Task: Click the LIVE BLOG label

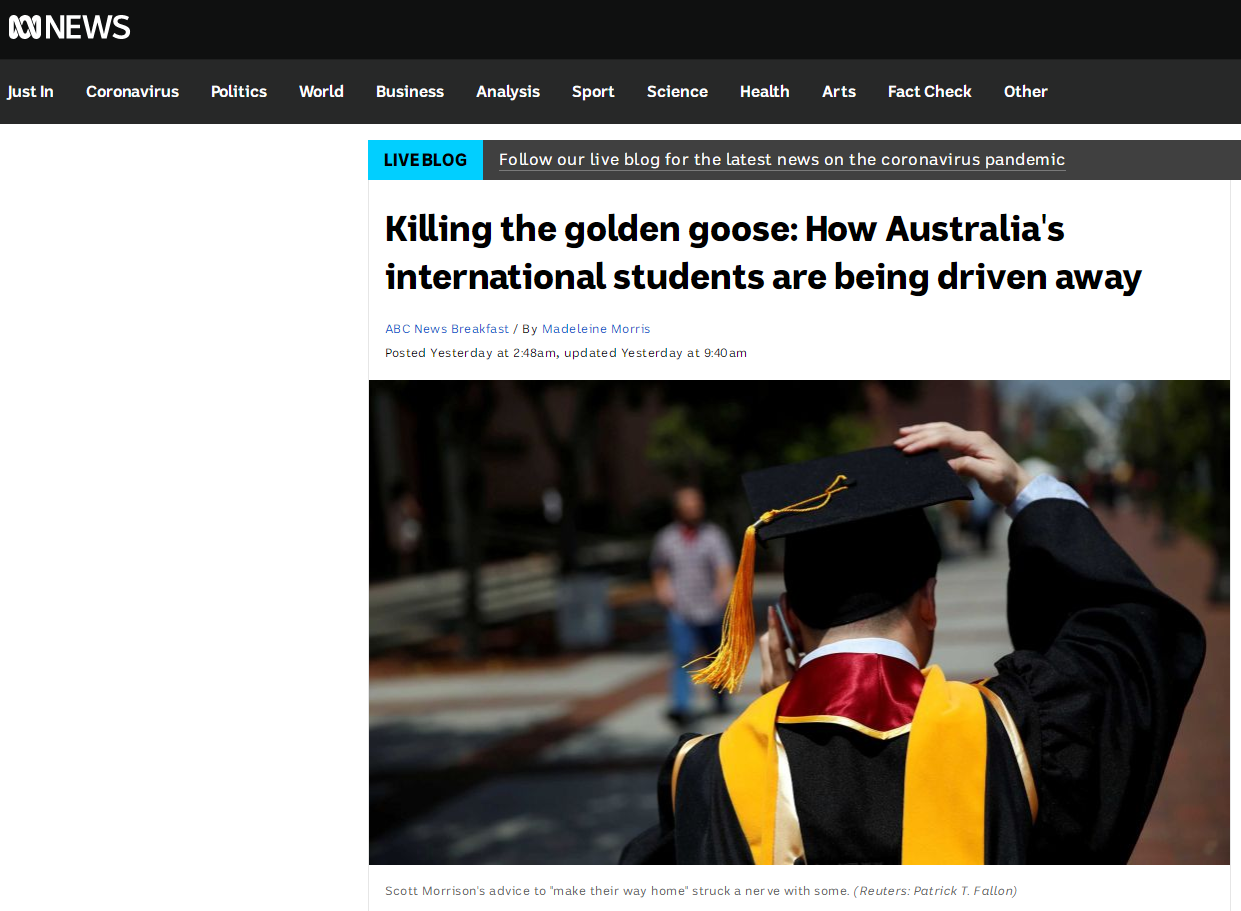Action: [x=425, y=160]
